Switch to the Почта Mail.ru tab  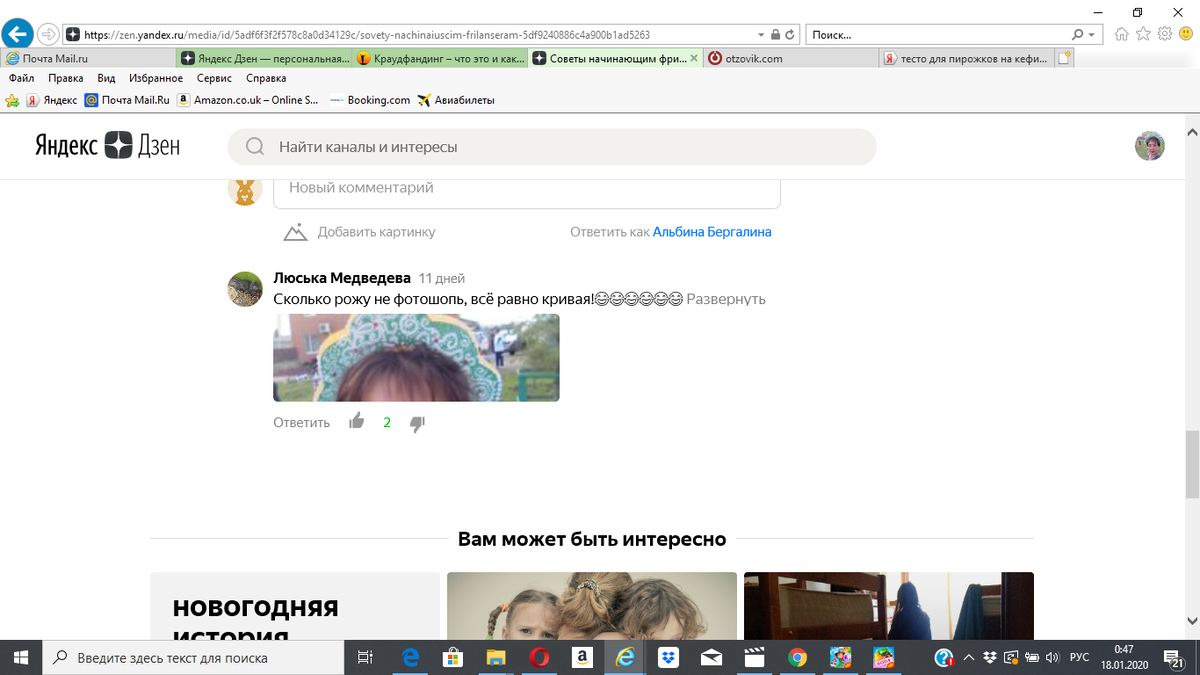click(89, 58)
